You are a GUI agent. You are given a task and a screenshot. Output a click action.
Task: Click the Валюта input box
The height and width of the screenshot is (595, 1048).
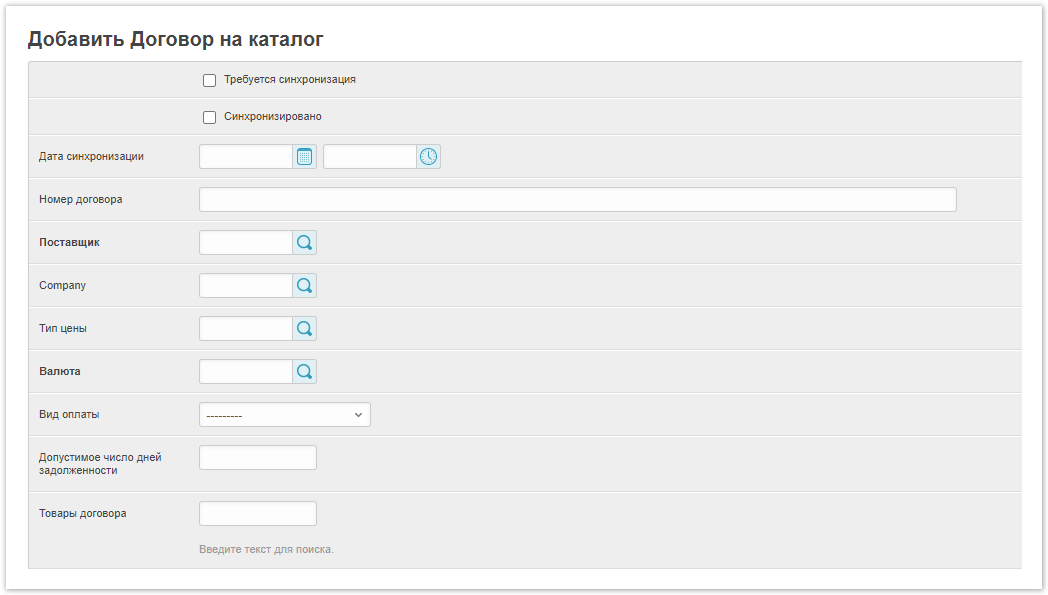click(x=246, y=372)
